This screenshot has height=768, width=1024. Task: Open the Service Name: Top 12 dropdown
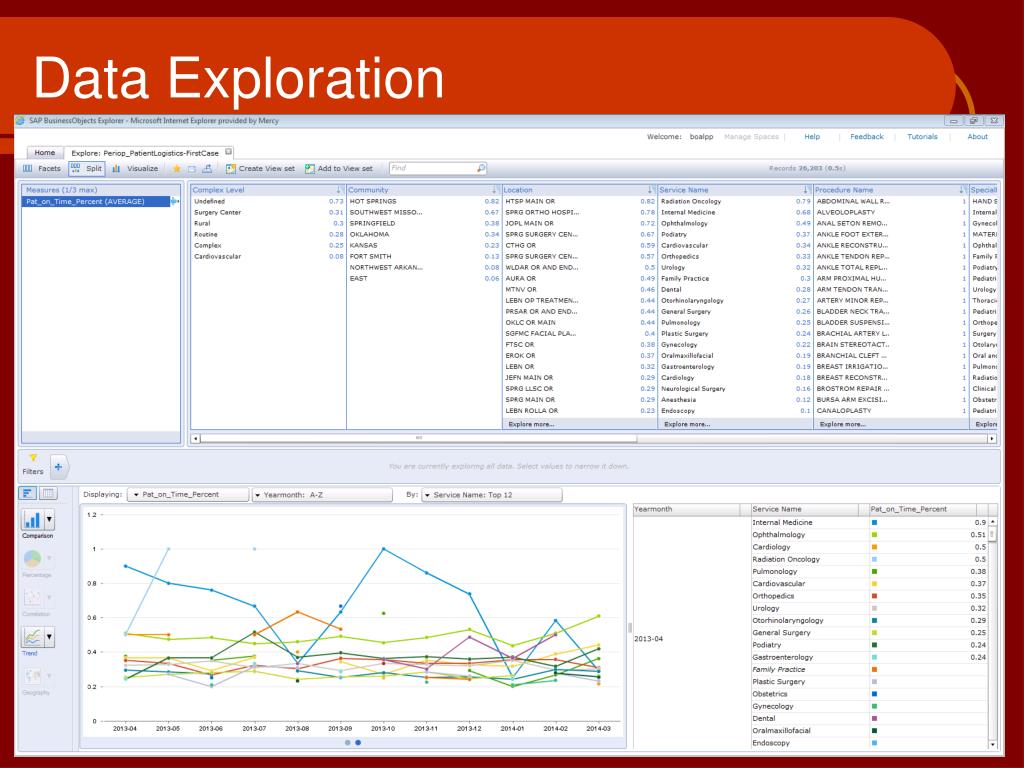pos(492,495)
